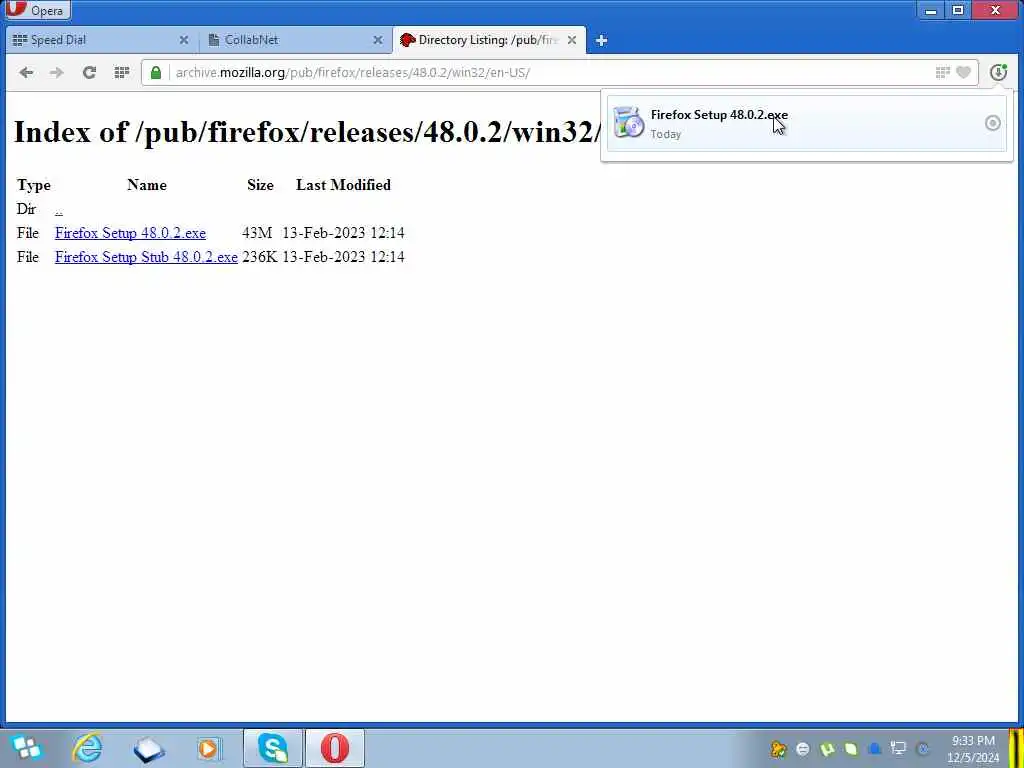The image size is (1024, 768).
Task: Close the Speed Dial tab
Action: tap(184, 40)
